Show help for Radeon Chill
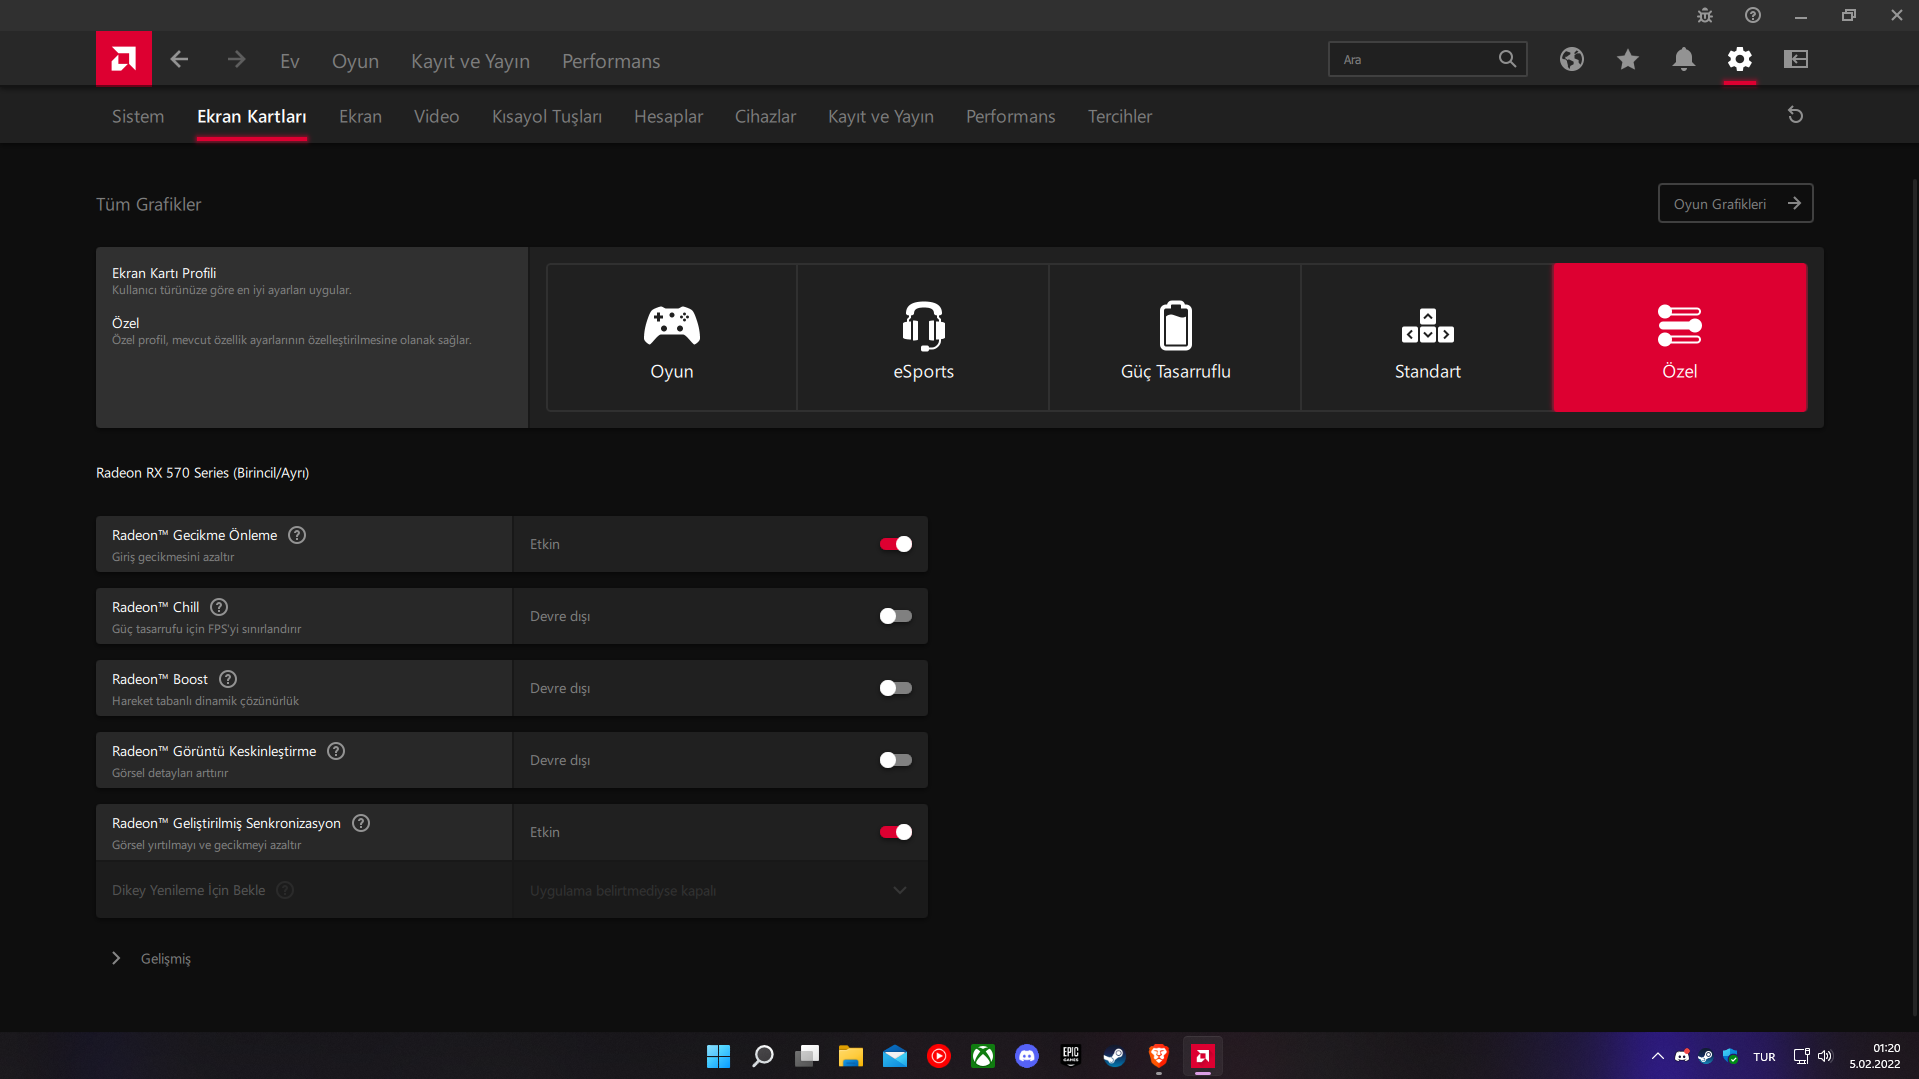 219,607
